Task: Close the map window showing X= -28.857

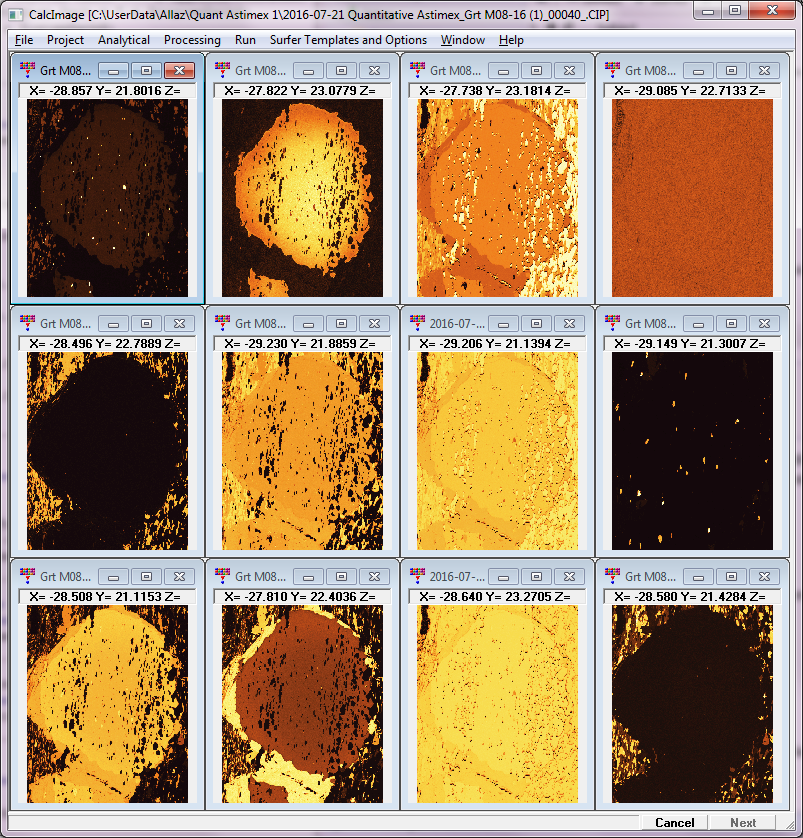Action: (x=178, y=70)
